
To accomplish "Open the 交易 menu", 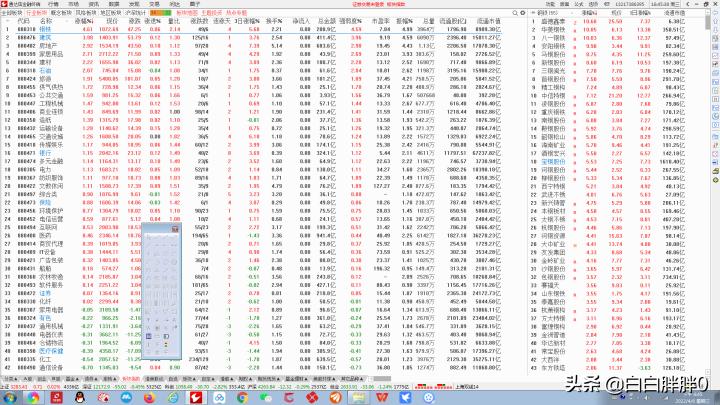I will point(154,4).
